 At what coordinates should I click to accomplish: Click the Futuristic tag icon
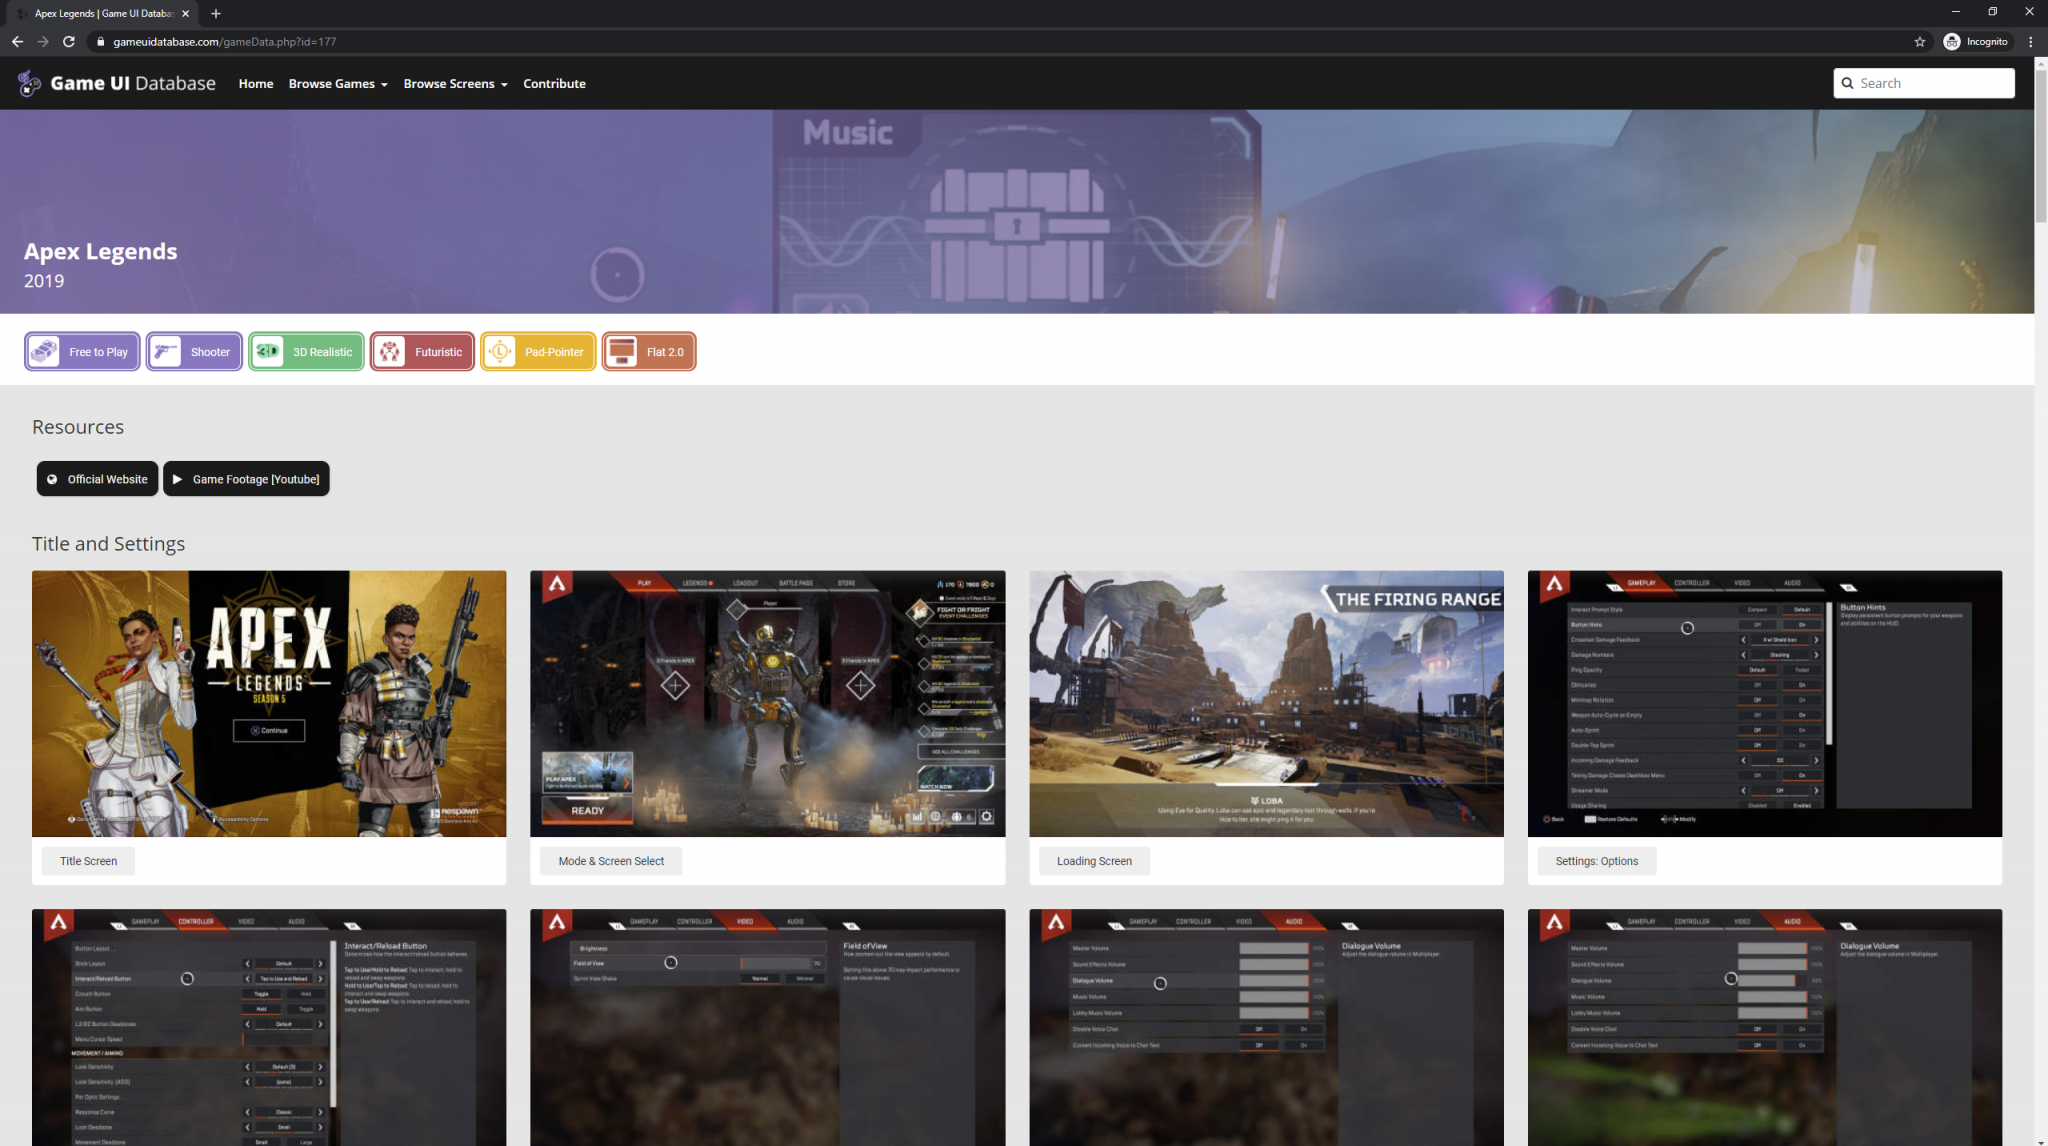coord(393,351)
